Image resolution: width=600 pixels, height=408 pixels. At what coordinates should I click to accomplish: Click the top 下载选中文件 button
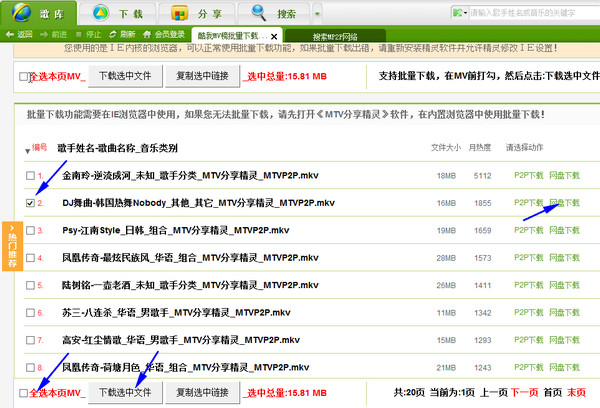[125, 76]
